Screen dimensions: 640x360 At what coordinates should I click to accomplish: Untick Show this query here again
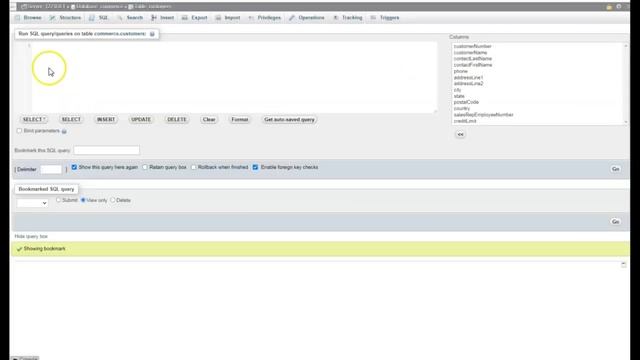click(x=74, y=167)
